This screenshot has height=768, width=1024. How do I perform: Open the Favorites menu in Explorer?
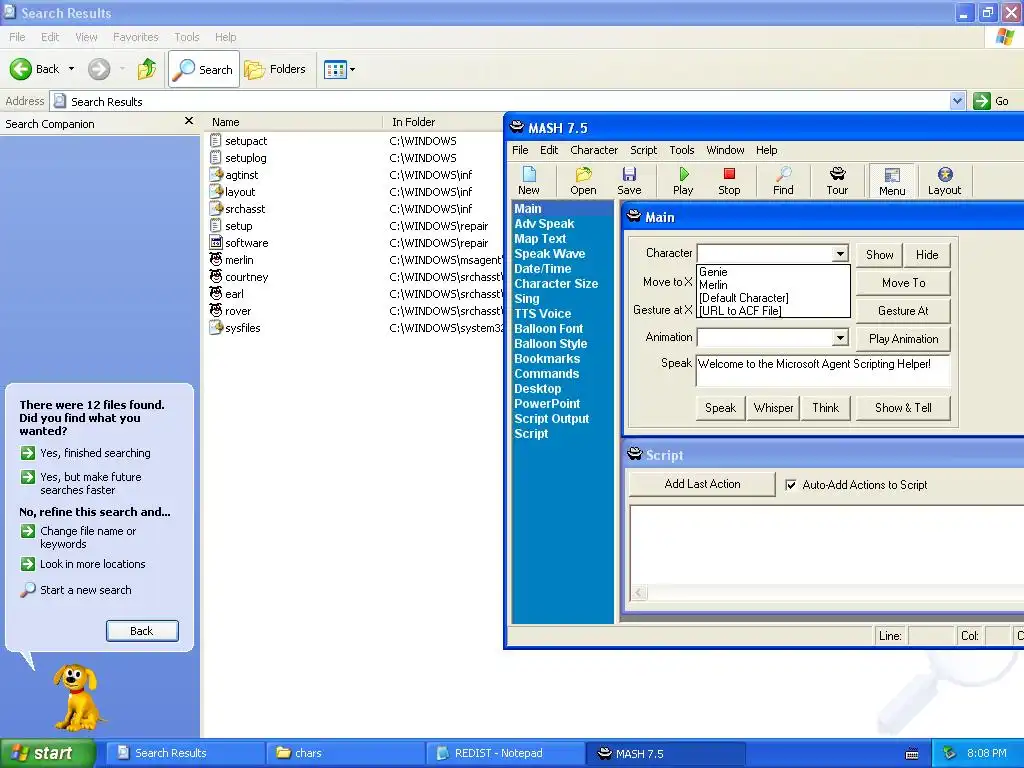pos(135,37)
